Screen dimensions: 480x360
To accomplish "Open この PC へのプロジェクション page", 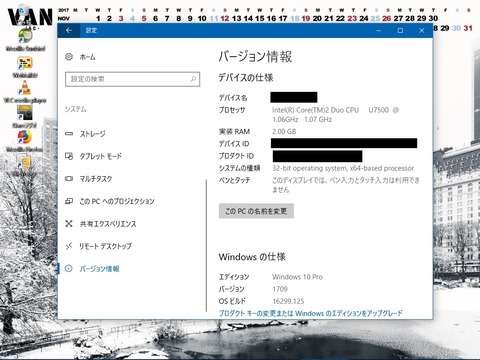I will click(117, 201).
